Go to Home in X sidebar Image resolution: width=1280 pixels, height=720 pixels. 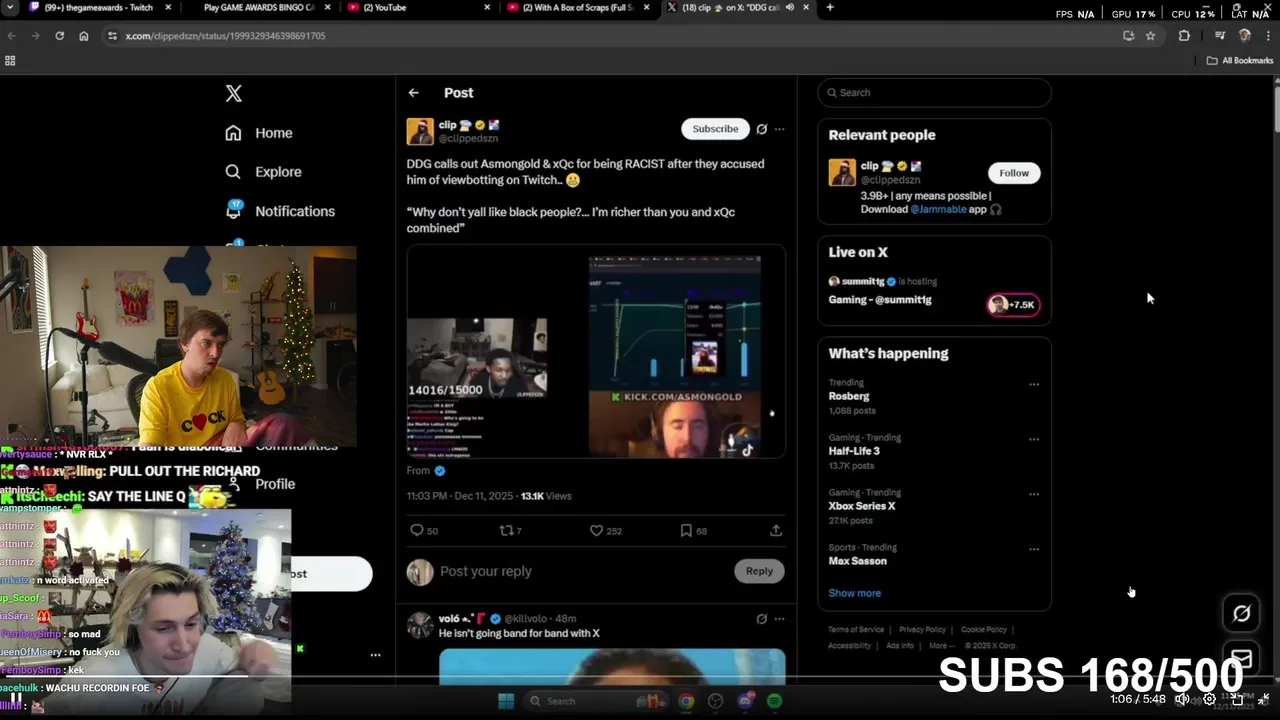coord(259,133)
